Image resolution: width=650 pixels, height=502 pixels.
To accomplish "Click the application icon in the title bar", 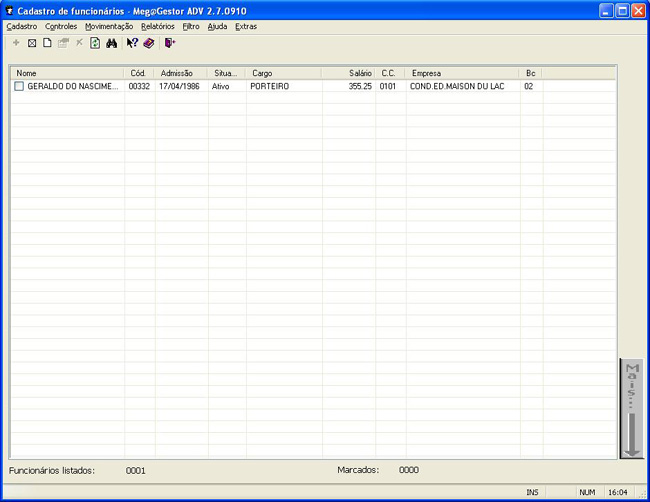I will pos(10,11).
